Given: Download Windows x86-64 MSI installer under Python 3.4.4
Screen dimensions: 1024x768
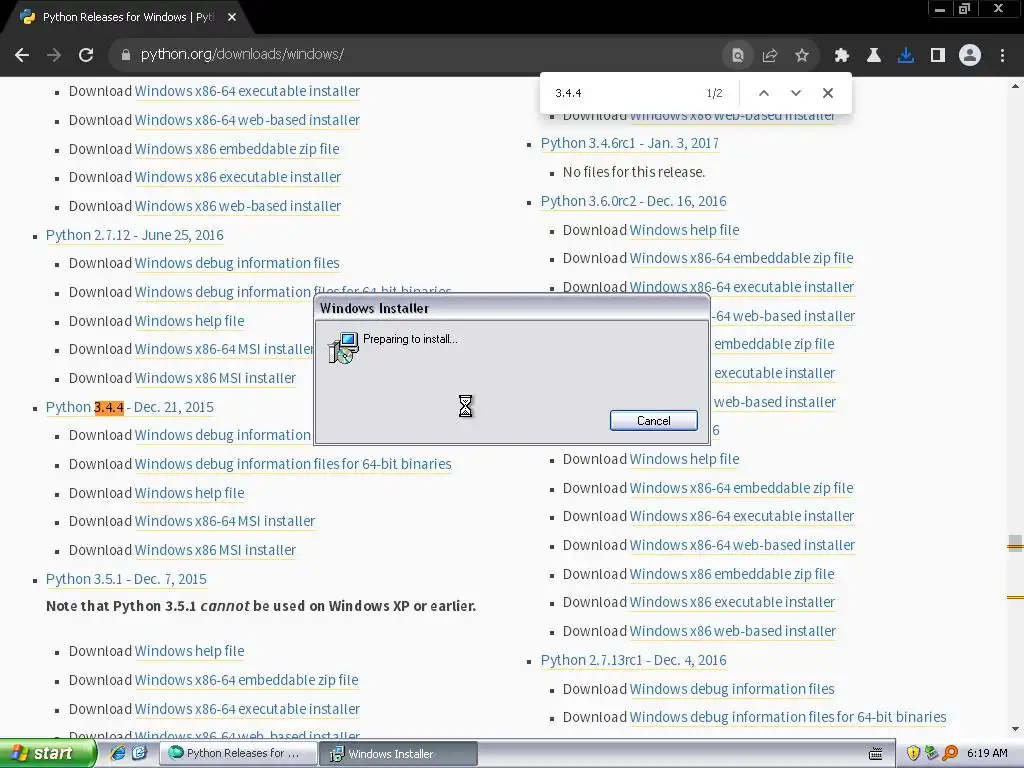Looking at the screenshot, I should tap(225, 521).
